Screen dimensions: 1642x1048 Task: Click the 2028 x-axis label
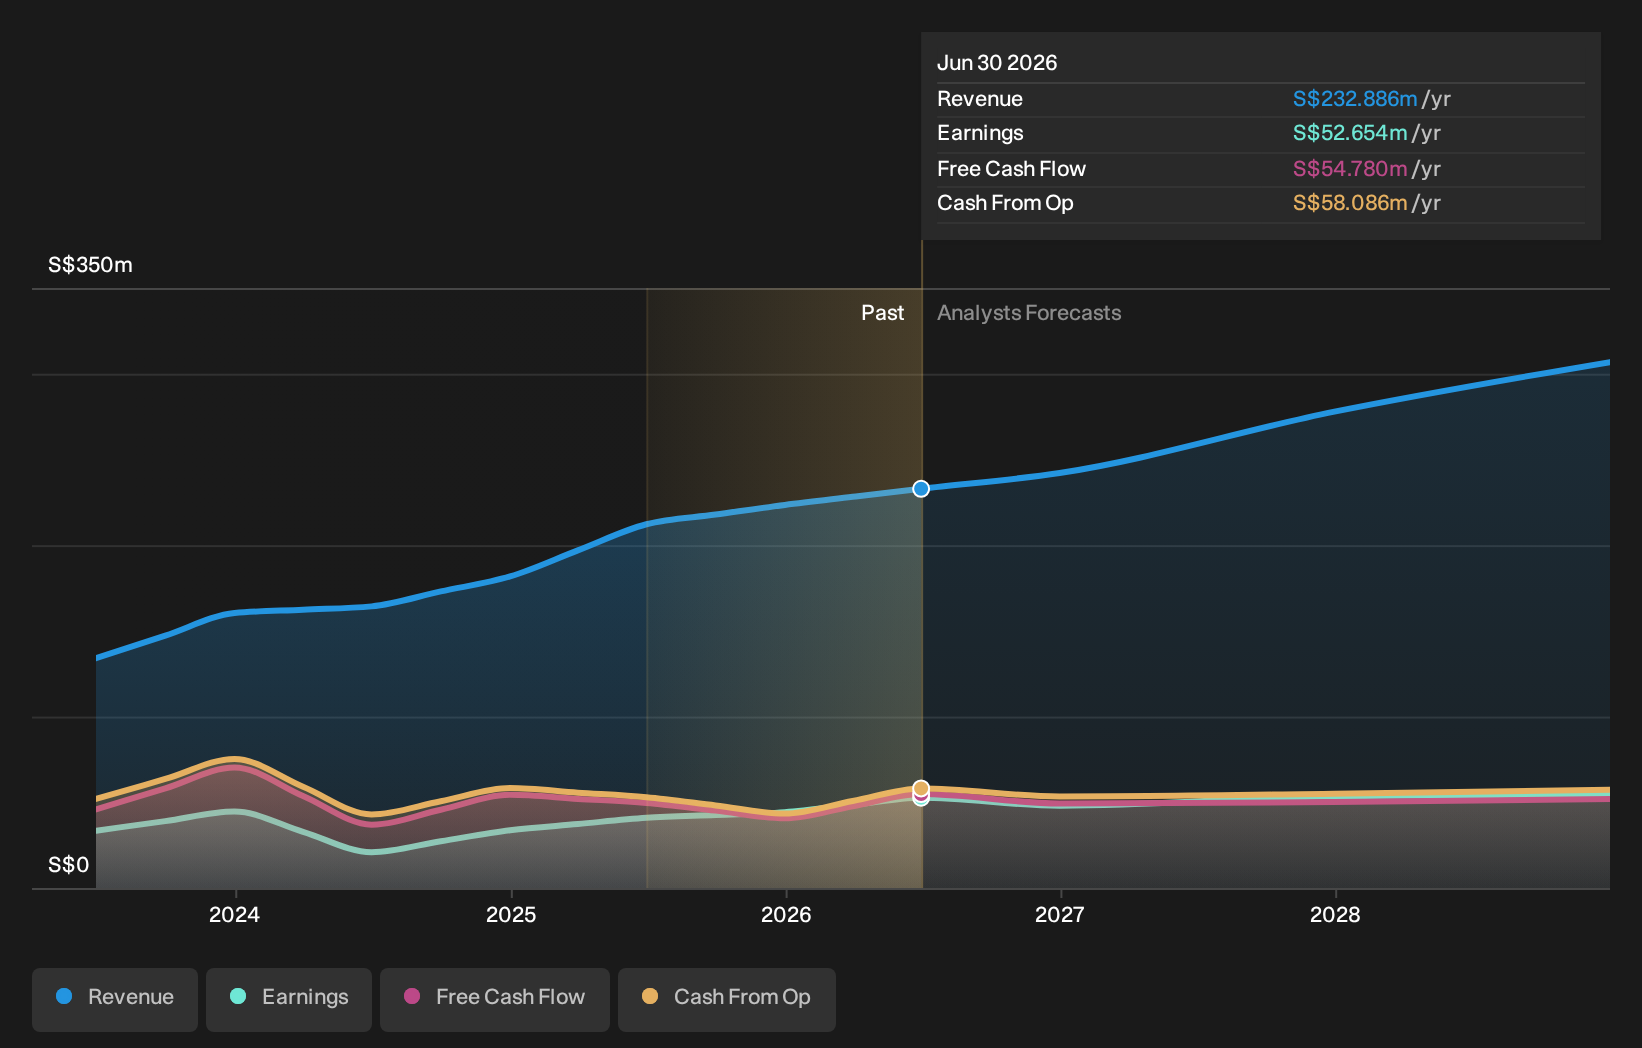click(x=1335, y=915)
